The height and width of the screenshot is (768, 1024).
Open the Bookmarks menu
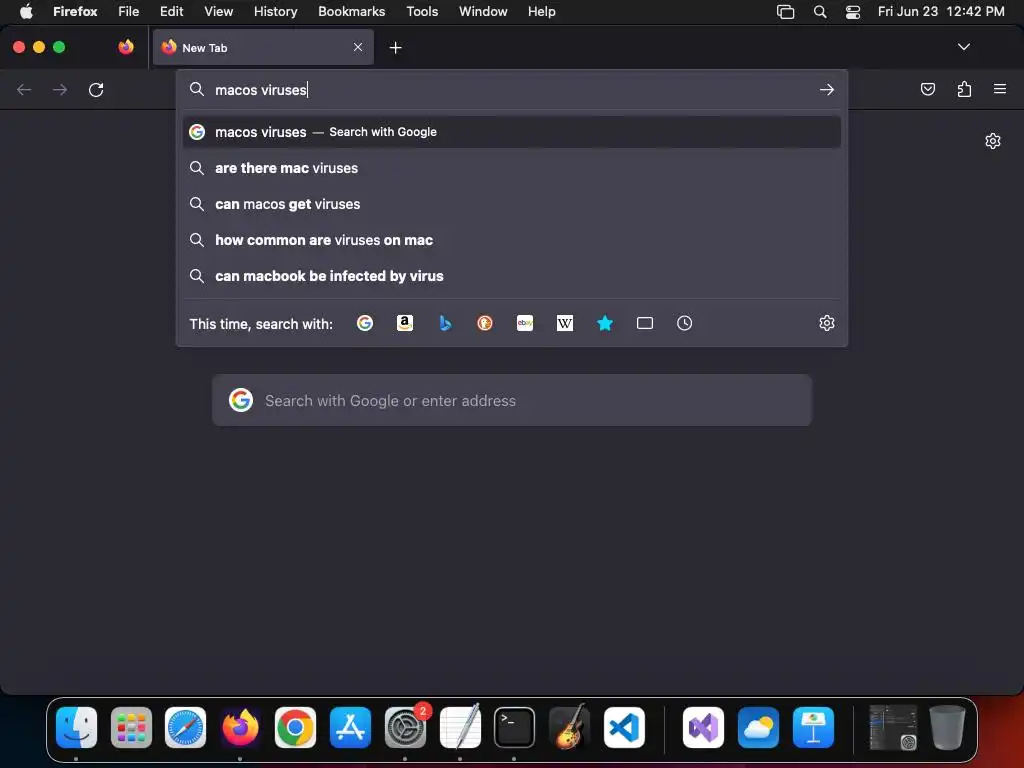351,11
